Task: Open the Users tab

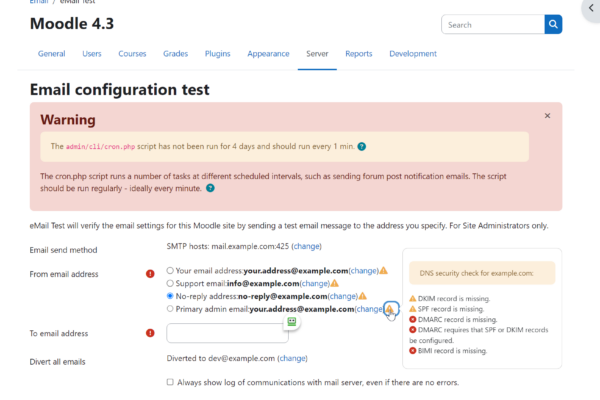Action: [x=92, y=54]
